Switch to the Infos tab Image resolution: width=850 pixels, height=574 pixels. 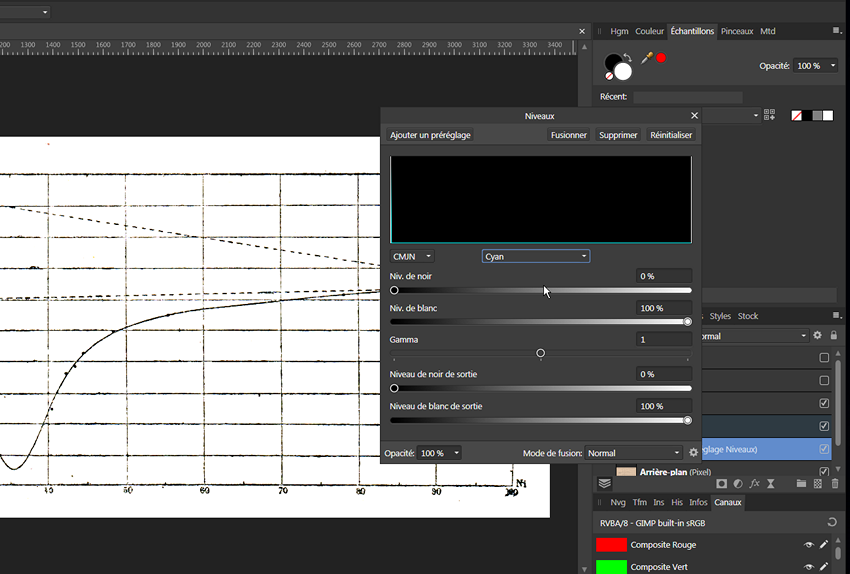[698, 502]
